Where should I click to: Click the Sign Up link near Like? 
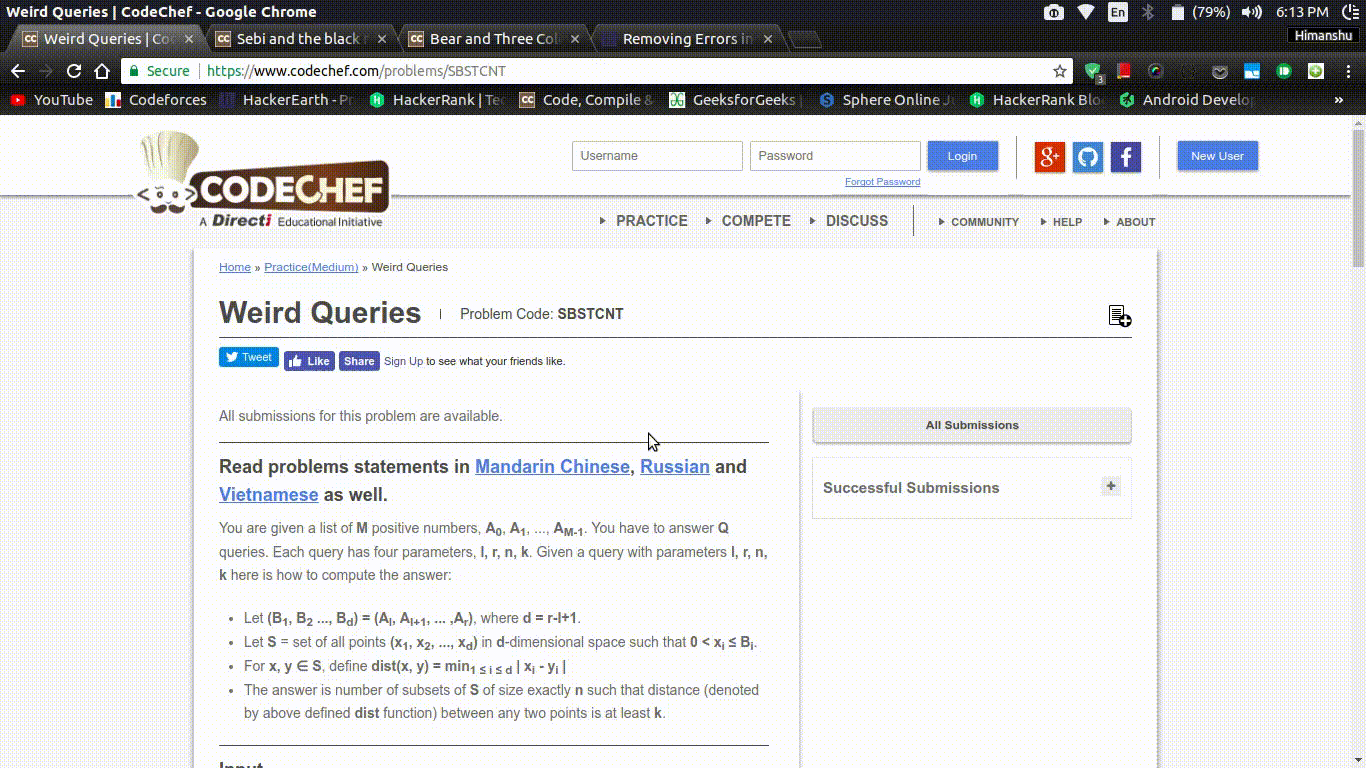[403, 361]
